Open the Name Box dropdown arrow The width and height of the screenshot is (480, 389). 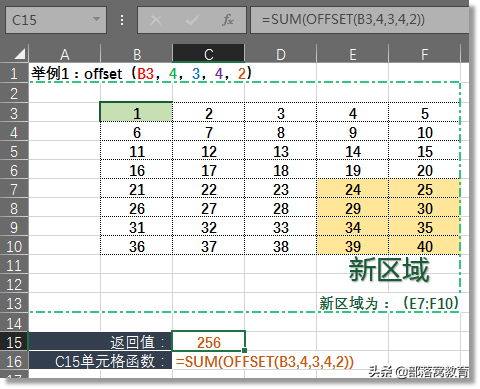[x=96, y=19]
